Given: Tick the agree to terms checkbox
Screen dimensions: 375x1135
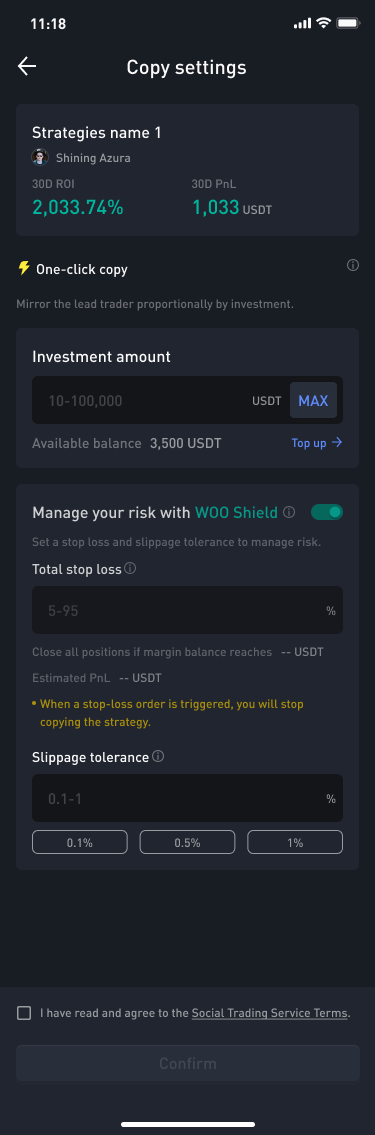Looking at the screenshot, I should (x=24, y=1013).
